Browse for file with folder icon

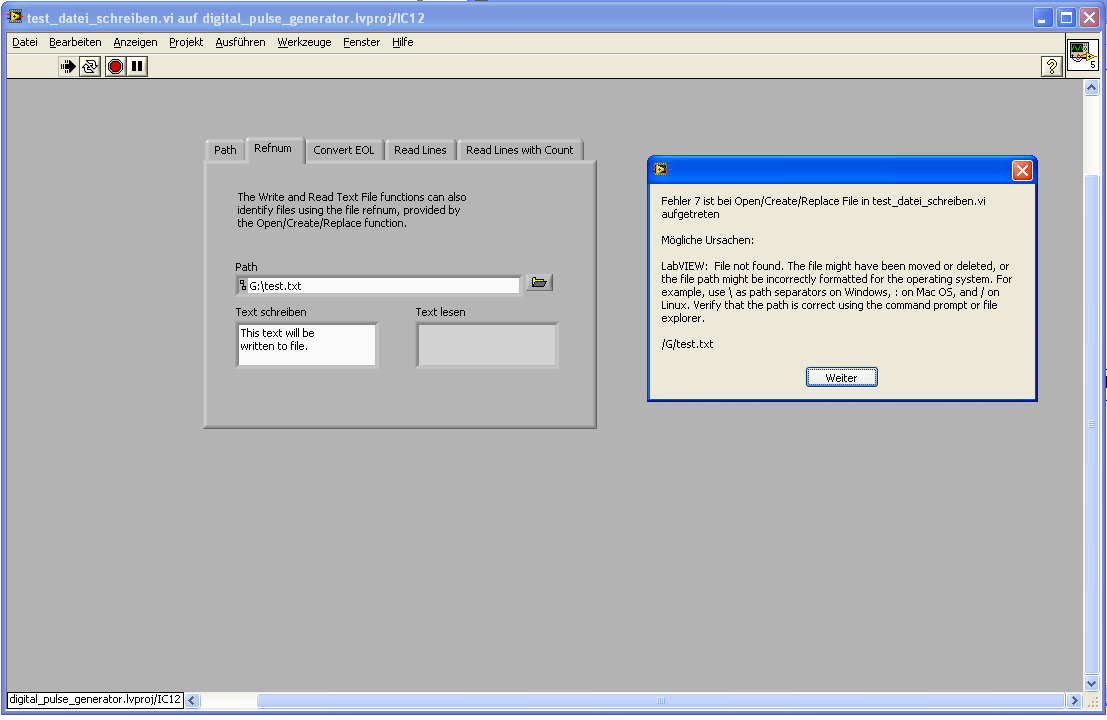(x=539, y=282)
